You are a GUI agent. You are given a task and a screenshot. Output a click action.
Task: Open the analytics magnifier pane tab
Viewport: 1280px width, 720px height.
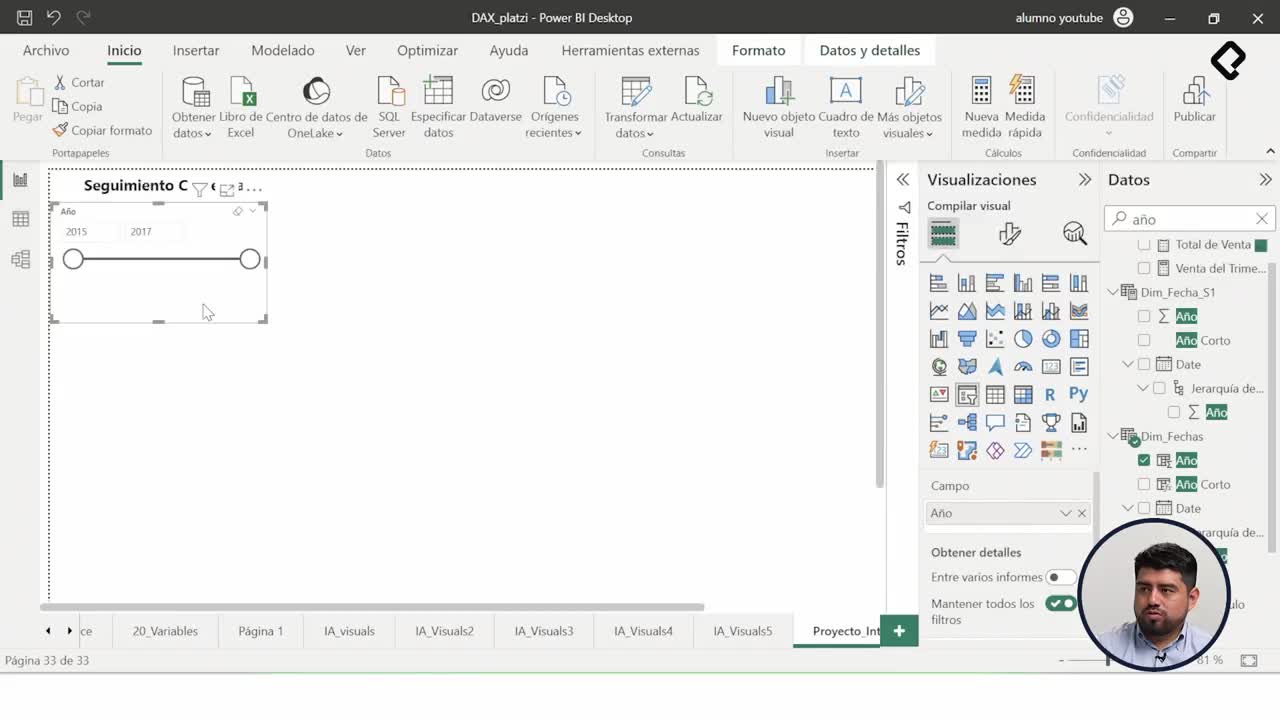click(1075, 234)
